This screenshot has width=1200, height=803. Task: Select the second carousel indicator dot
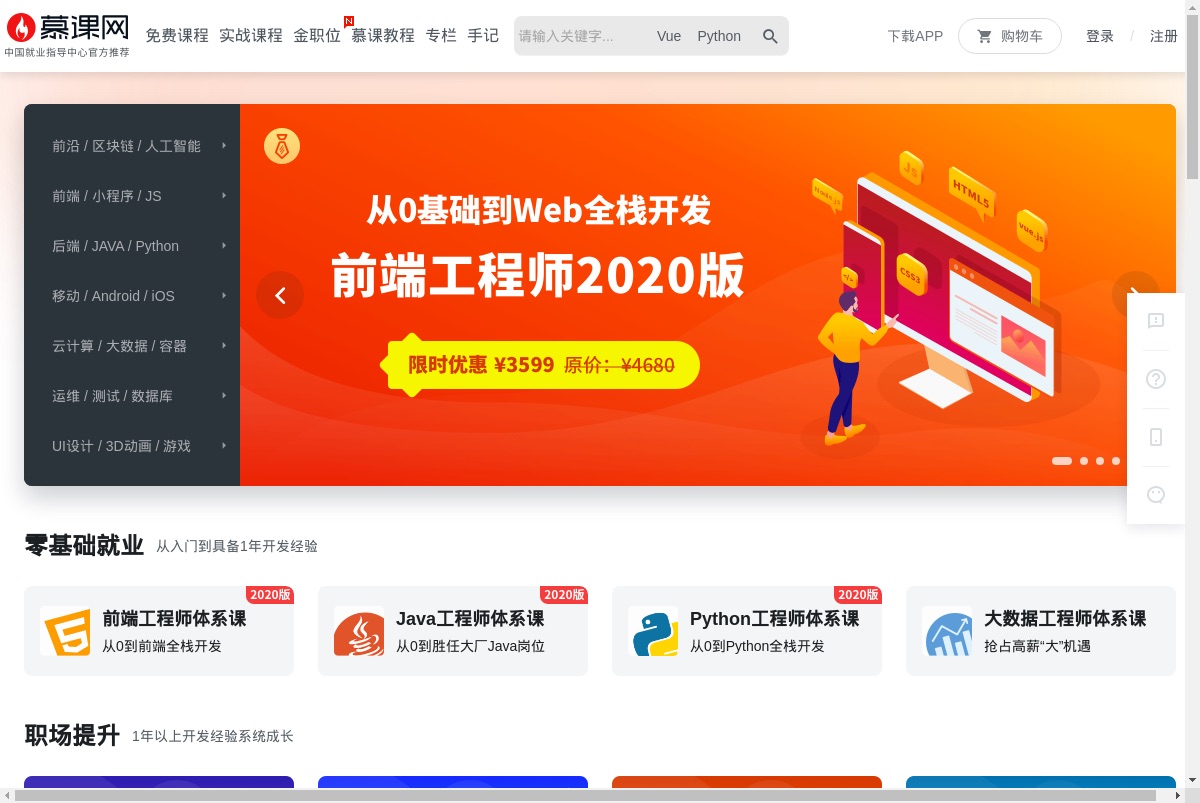click(1084, 461)
